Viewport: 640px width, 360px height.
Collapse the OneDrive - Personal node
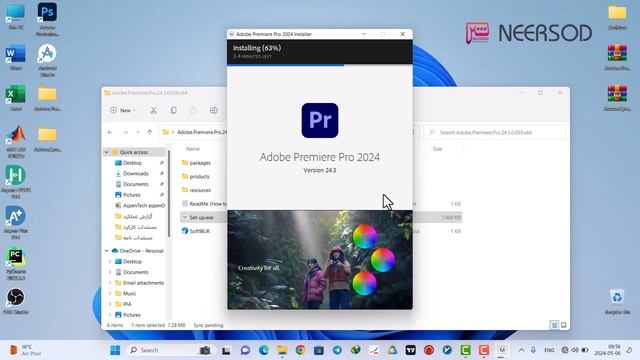(x=107, y=251)
